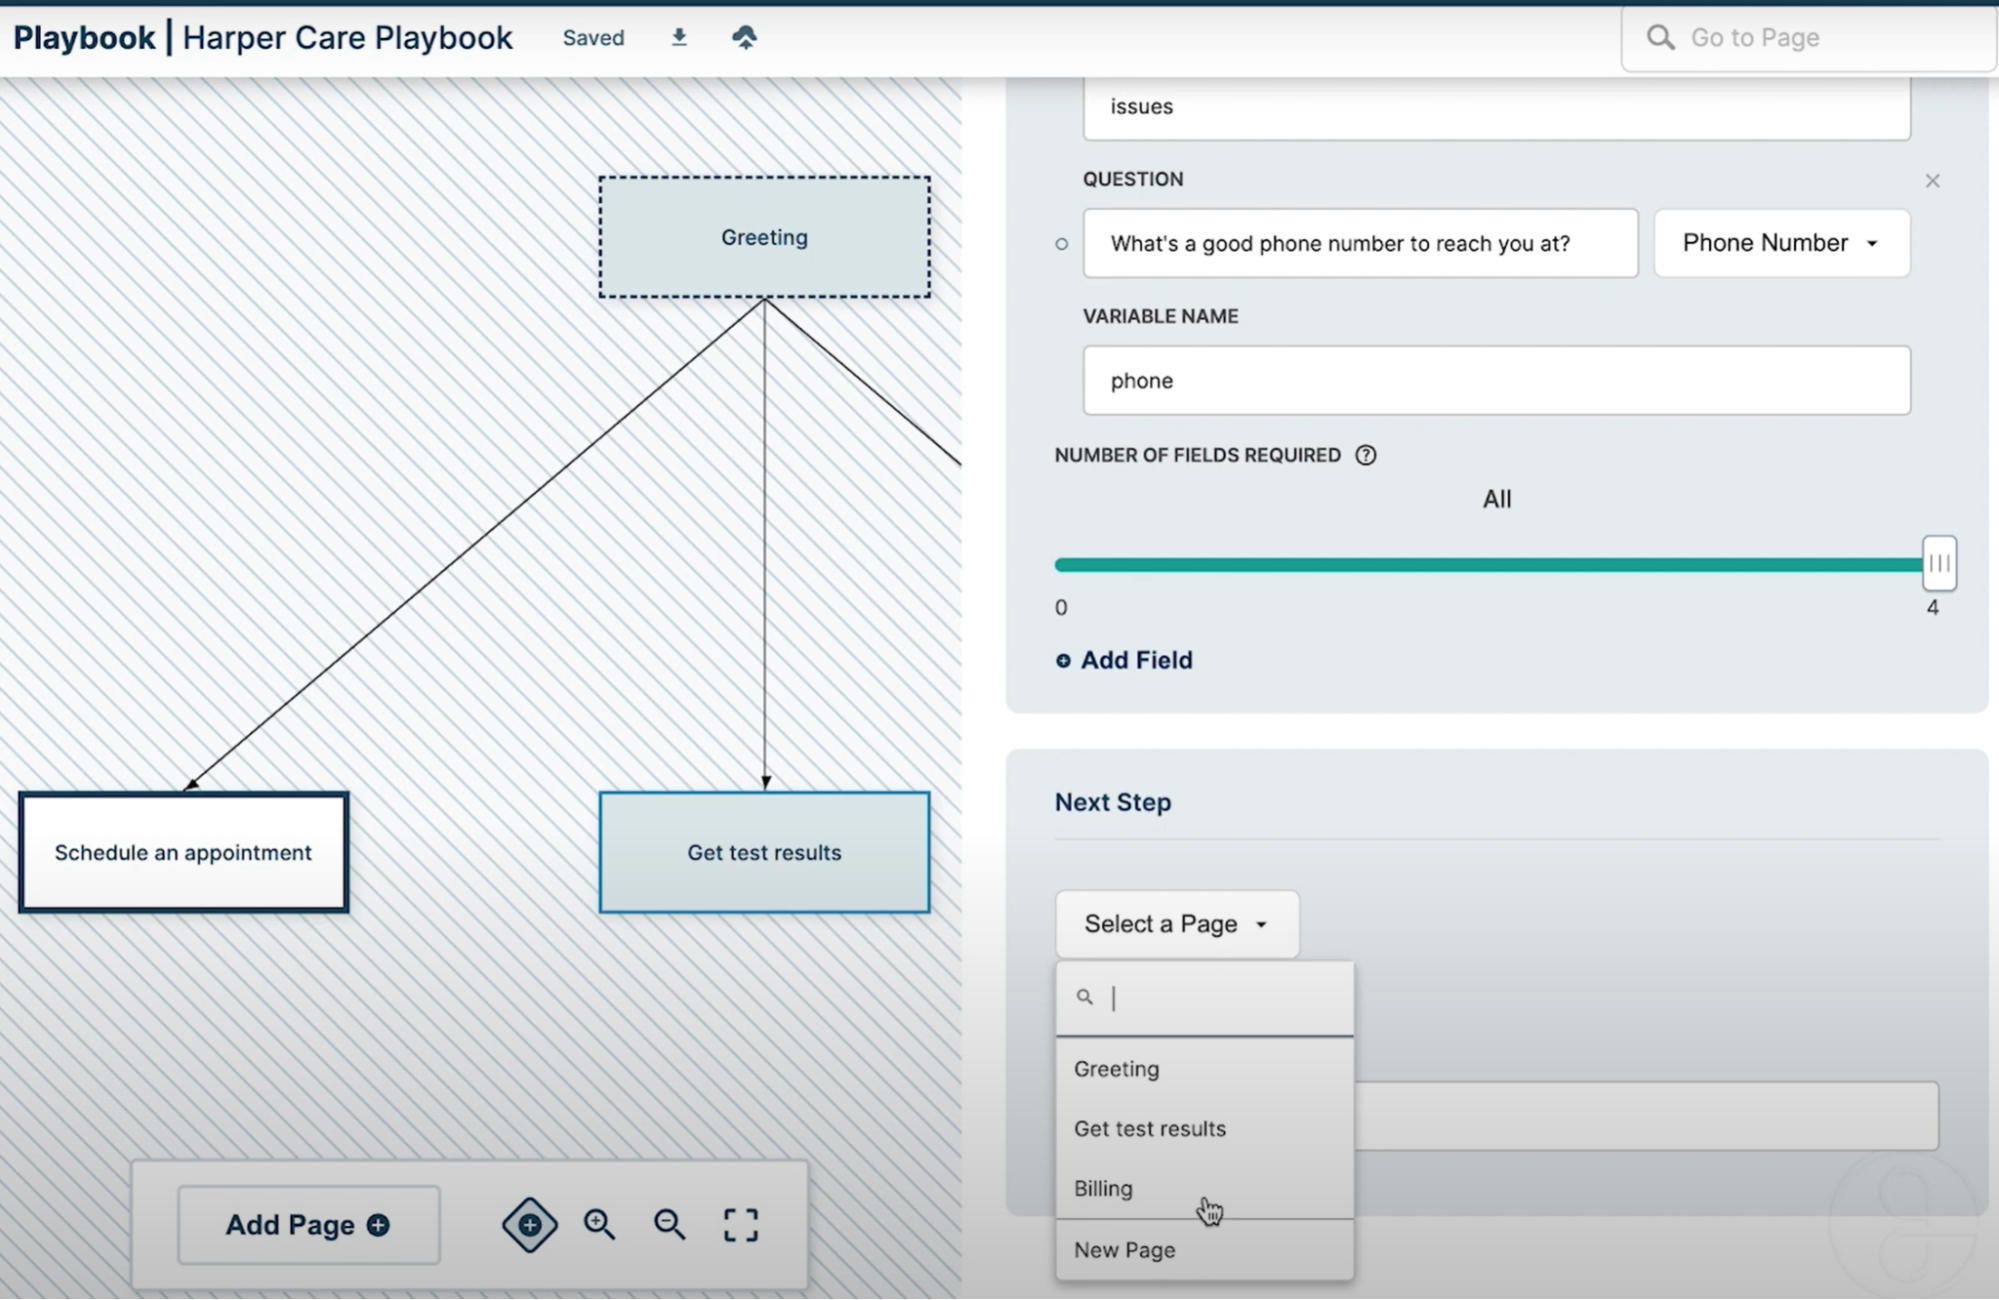Open the Phone Number type dropdown
The height and width of the screenshot is (1300, 1999).
tap(1782, 243)
